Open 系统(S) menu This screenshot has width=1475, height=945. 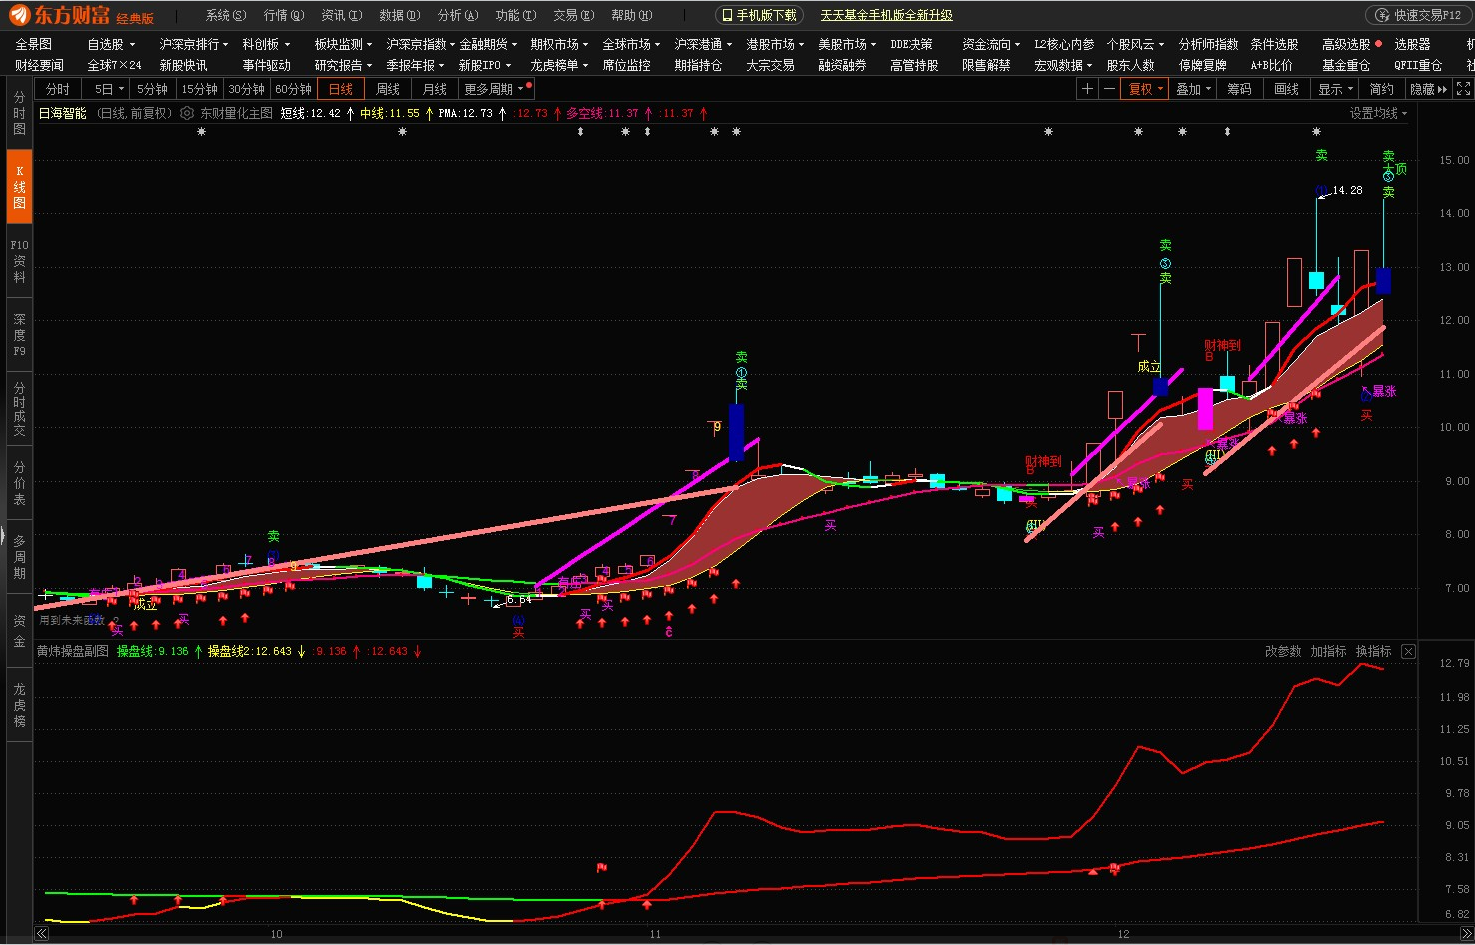tap(225, 15)
